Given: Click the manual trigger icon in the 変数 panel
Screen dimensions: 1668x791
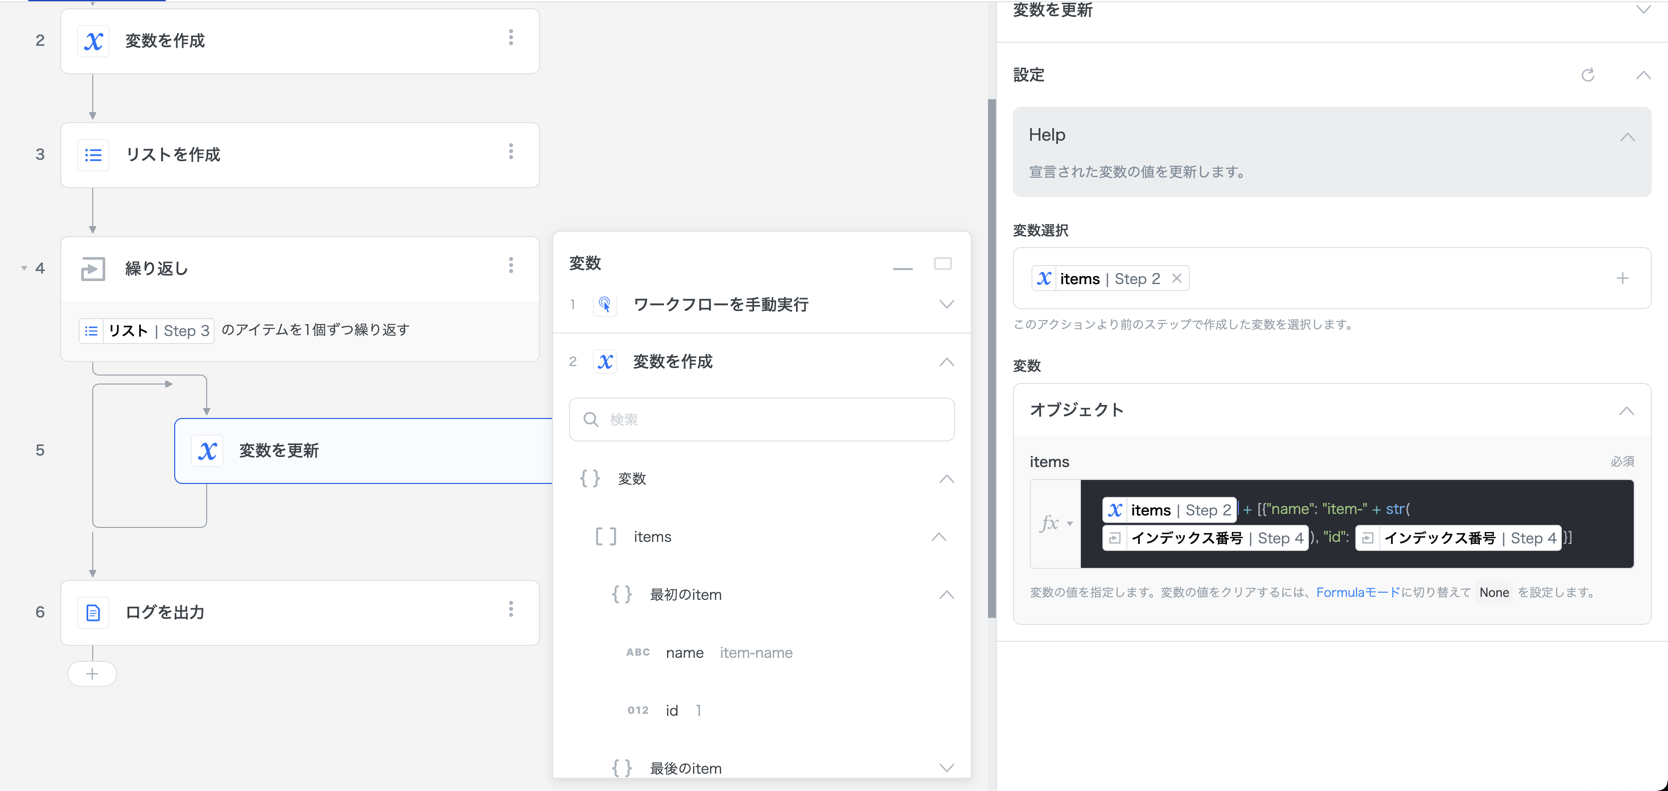Looking at the screenshot, I should [605, 305].
